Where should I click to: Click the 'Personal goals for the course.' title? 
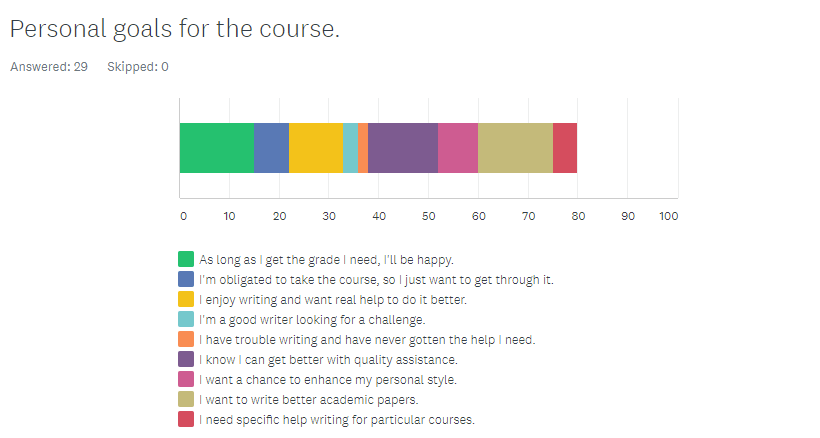tap(174, 30)
